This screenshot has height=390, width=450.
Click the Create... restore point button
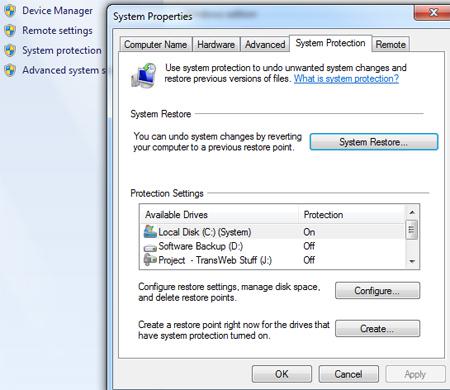(x=377, y=329)
